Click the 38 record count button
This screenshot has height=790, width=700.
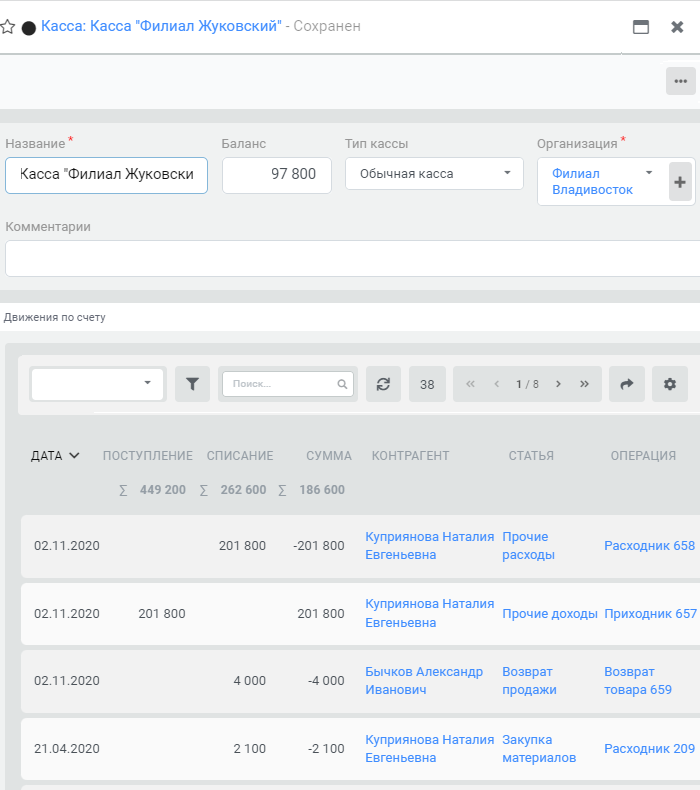tap(427, 384)
